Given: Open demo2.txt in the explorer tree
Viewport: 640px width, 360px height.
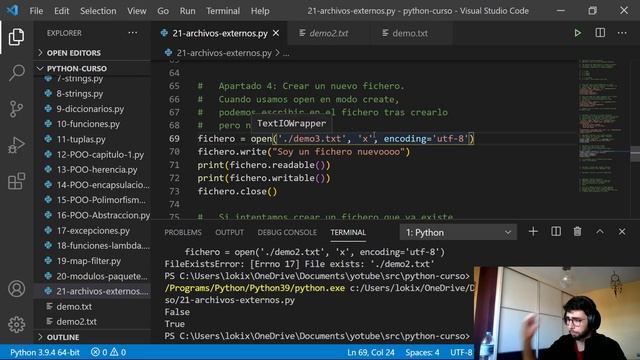Looking at the screenshot, I should [x=76, y=322].
